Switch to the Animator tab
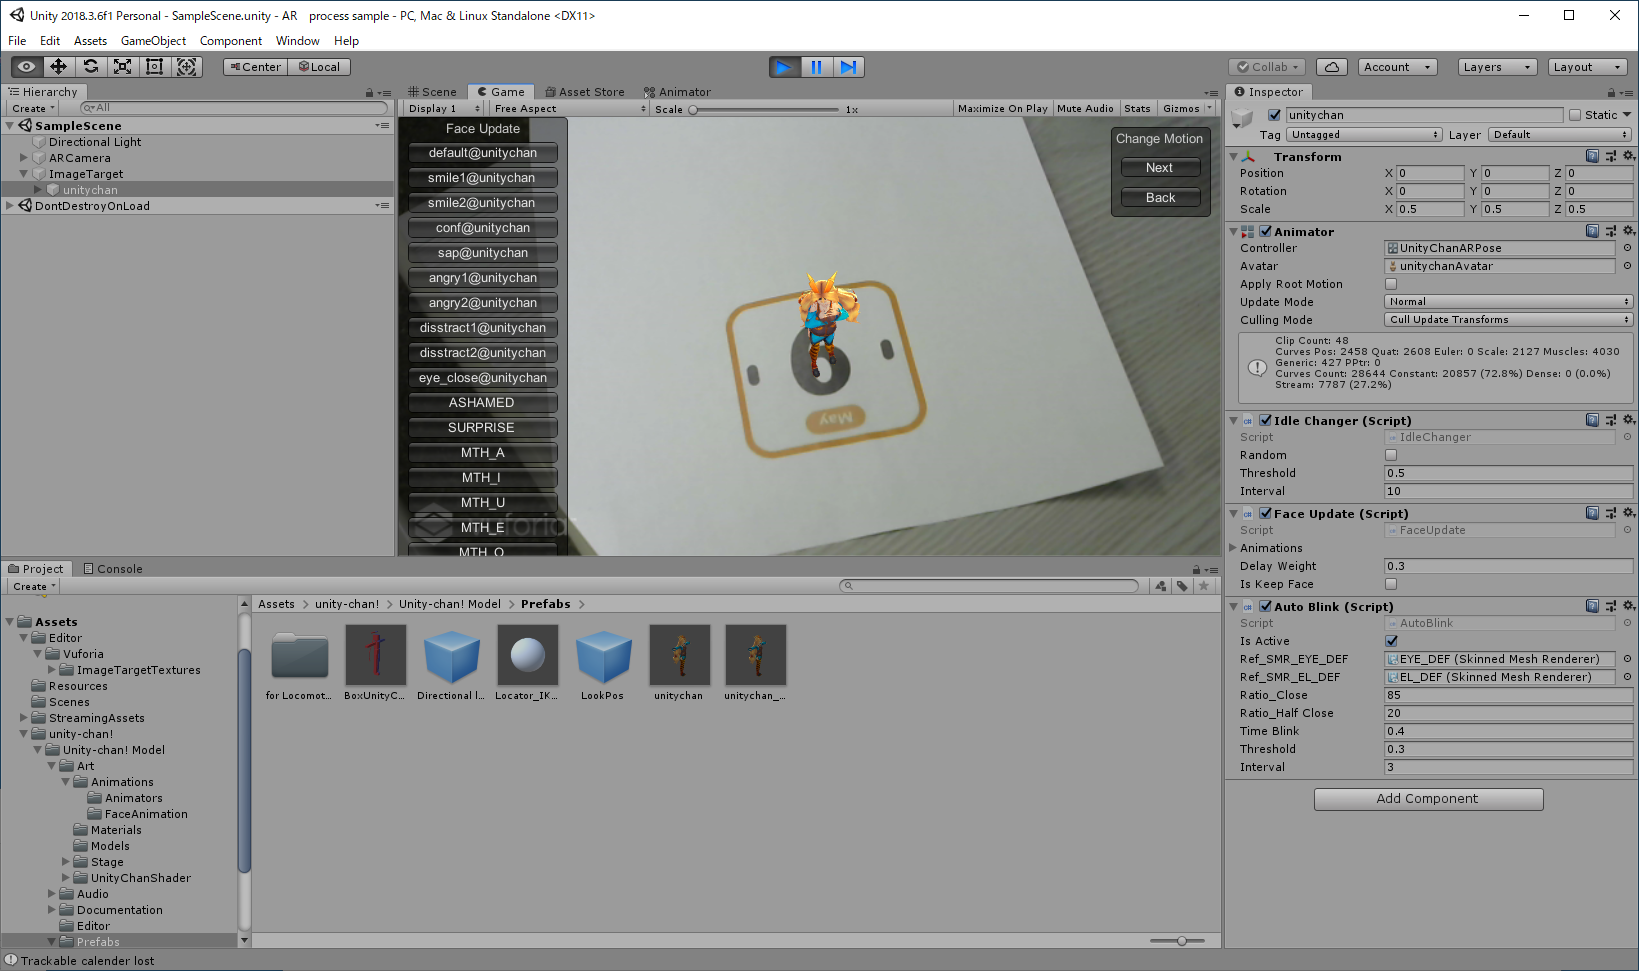 [677, 92]
